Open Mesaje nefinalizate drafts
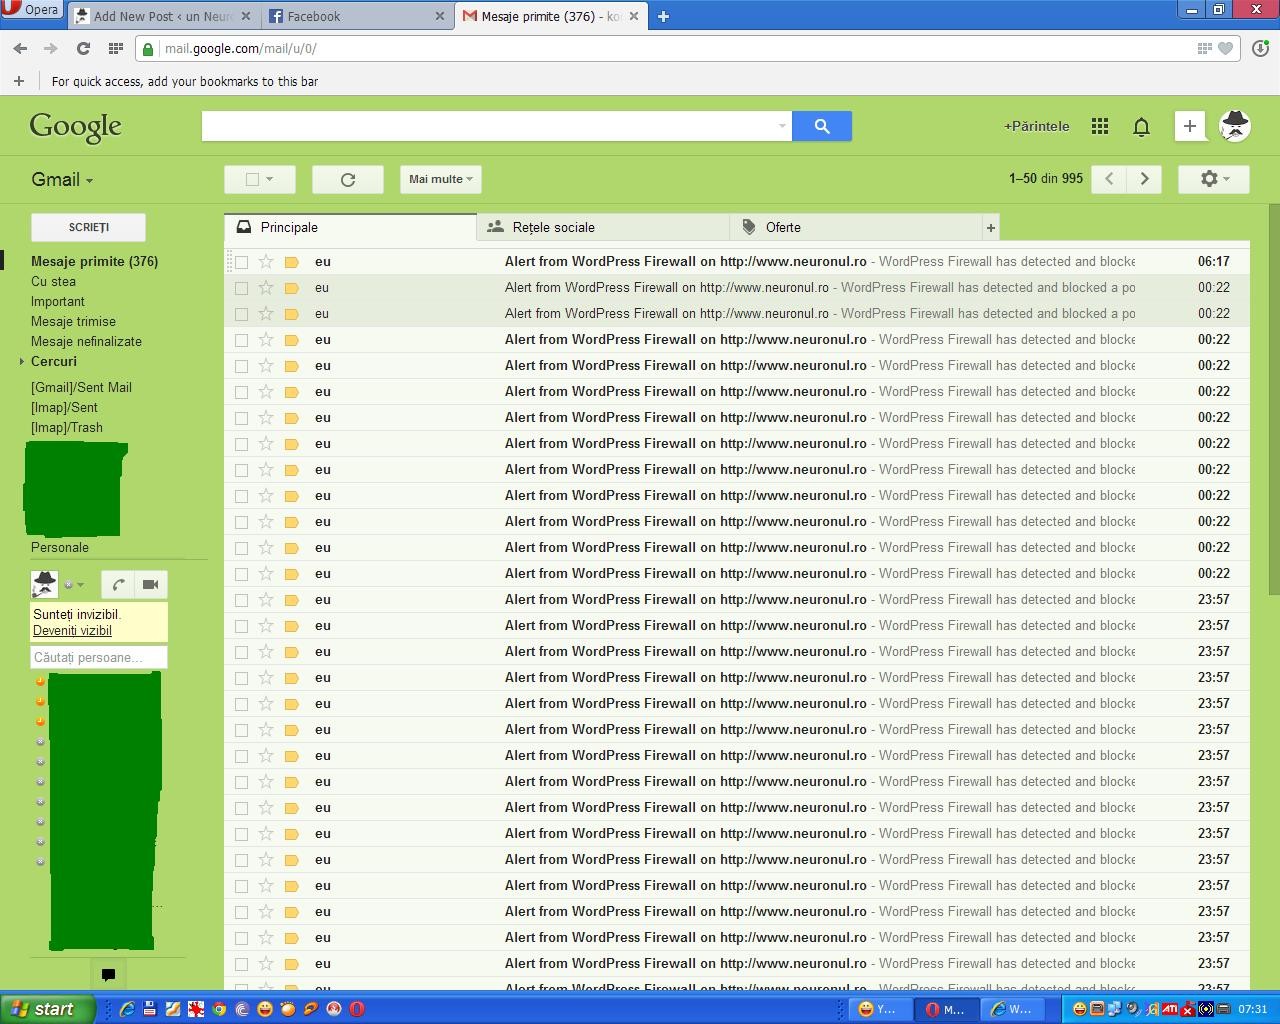This screenshot has height=1024, width=1280. coord(86,341)
